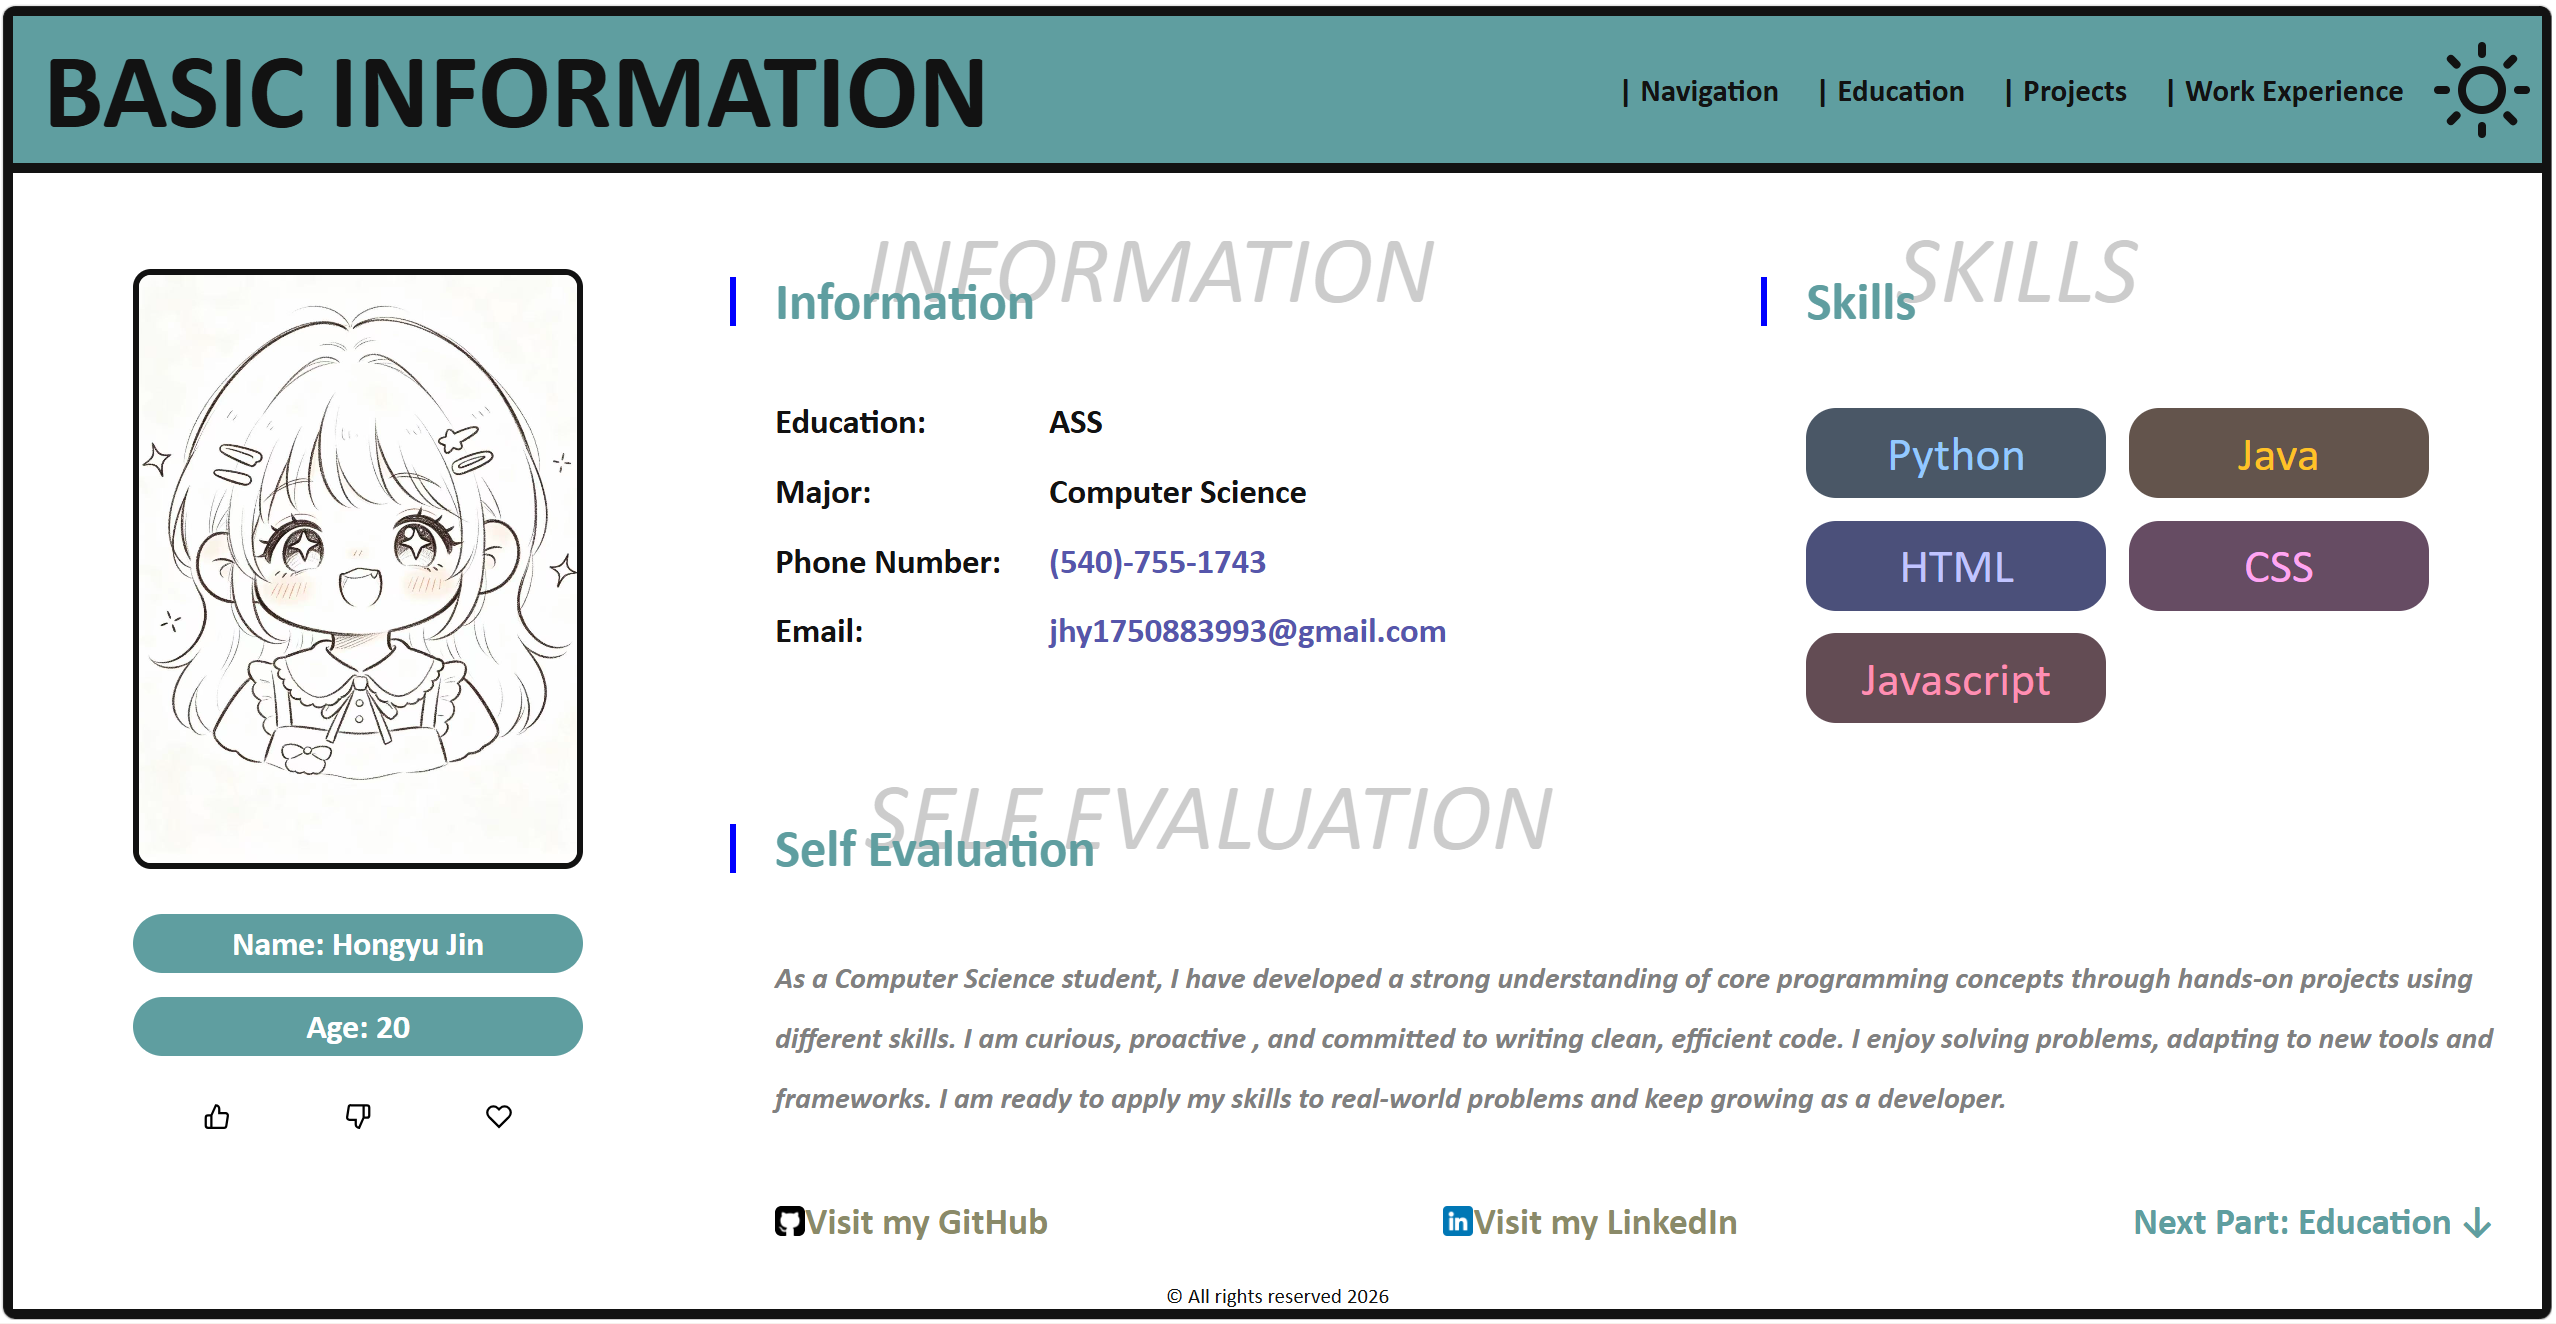The image size is (2556, 1324).
Task: Click the CSS skill badge
Action: click(x=2278, y=567)
